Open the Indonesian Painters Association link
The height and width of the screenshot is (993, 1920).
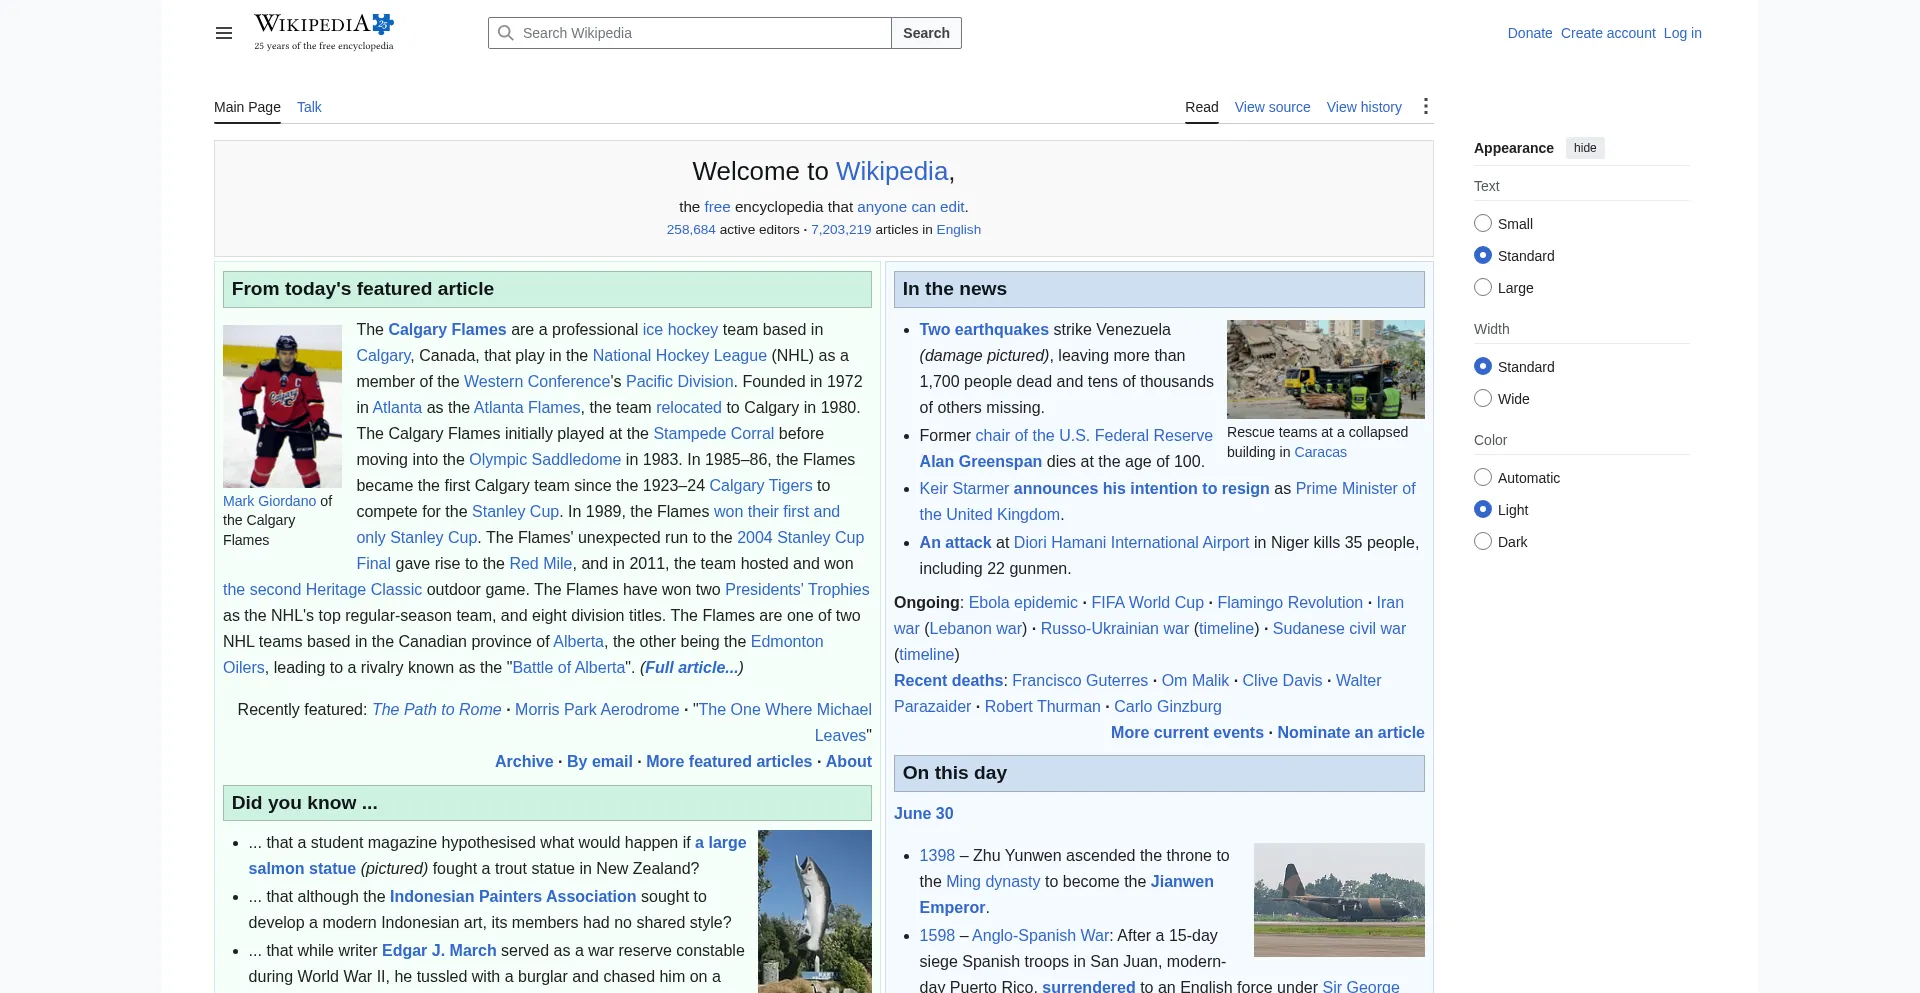point(513,896)
